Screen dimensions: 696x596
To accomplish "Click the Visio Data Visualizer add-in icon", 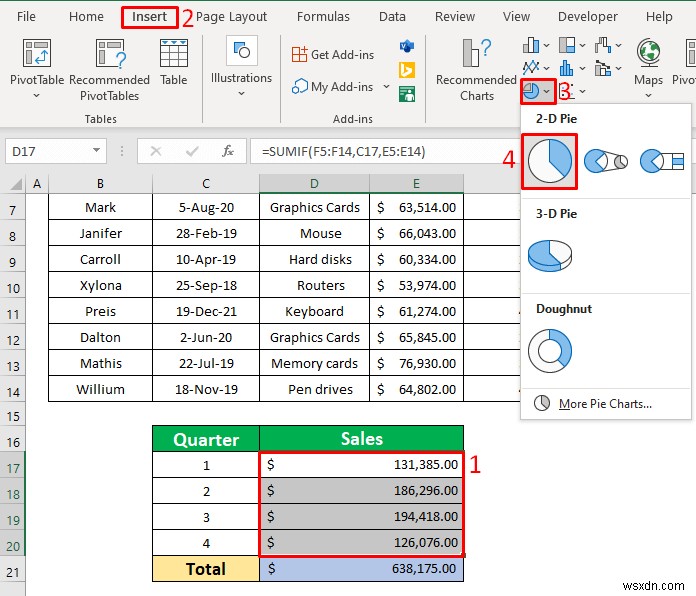I will pyautogui.click(x=407, y=46).
